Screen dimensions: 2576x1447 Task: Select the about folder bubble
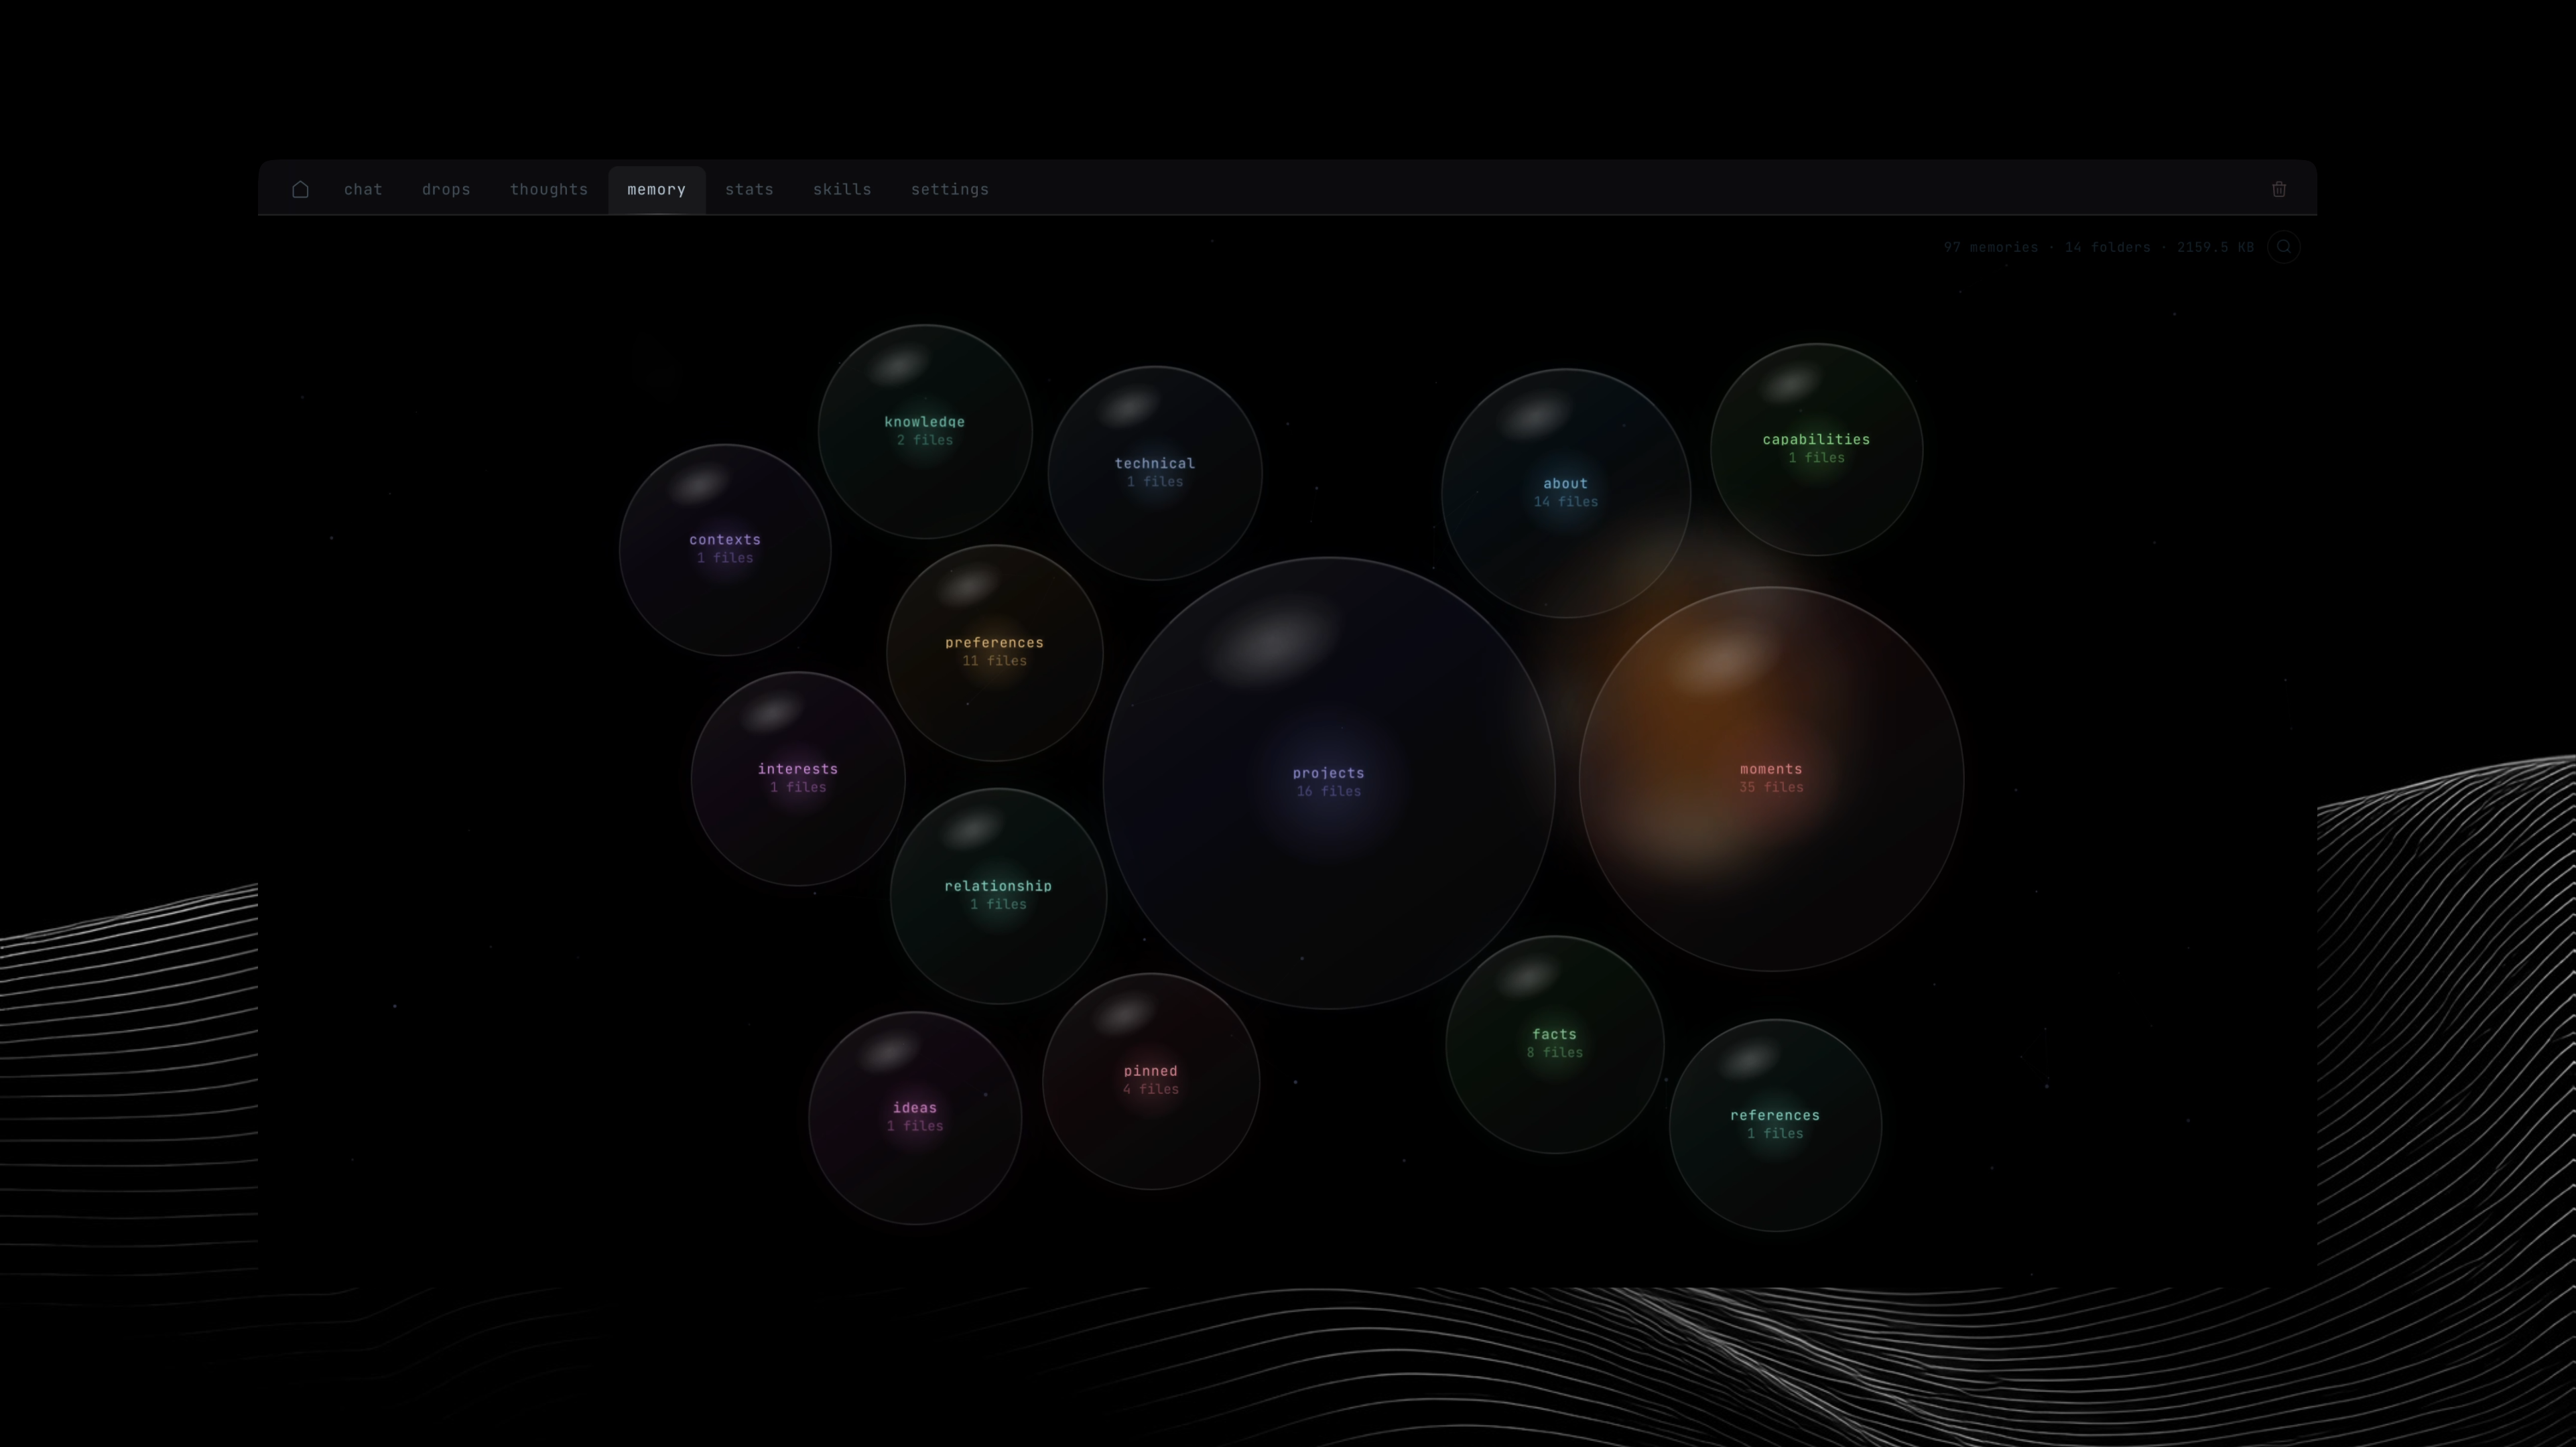[x=1565, y=491]
